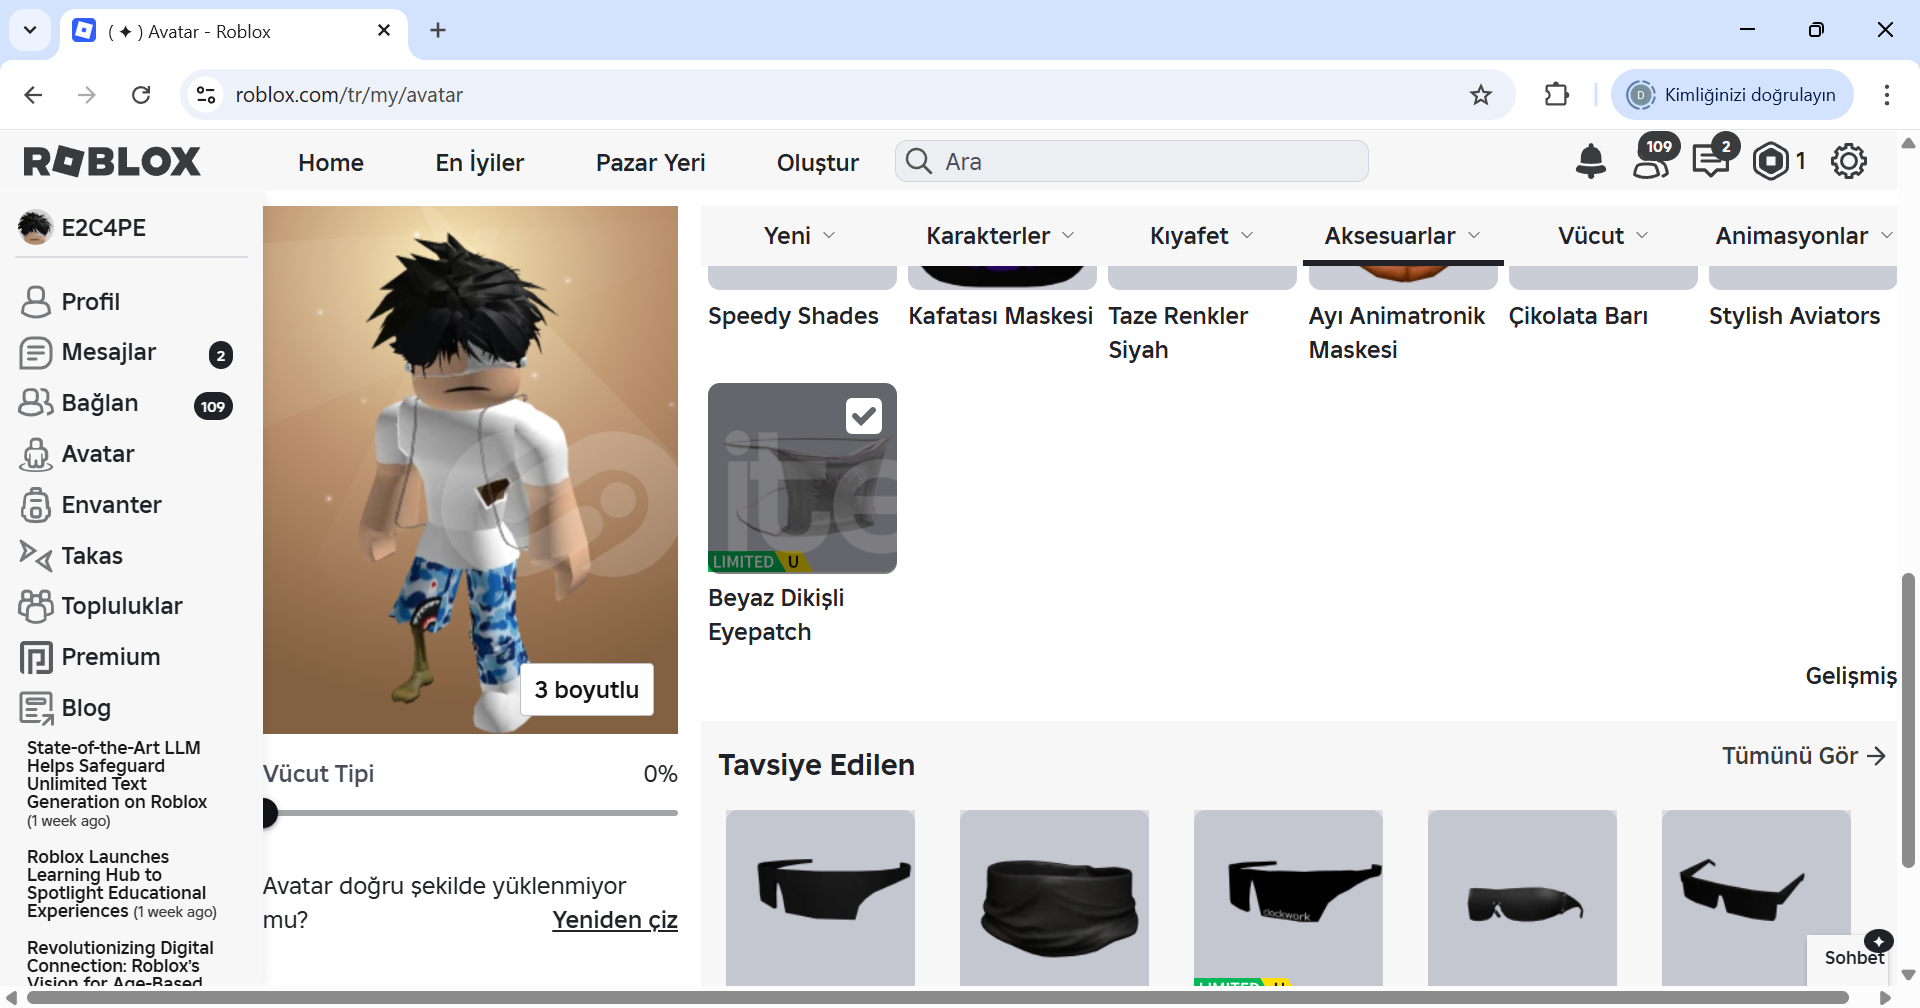Reload the page

141,95
